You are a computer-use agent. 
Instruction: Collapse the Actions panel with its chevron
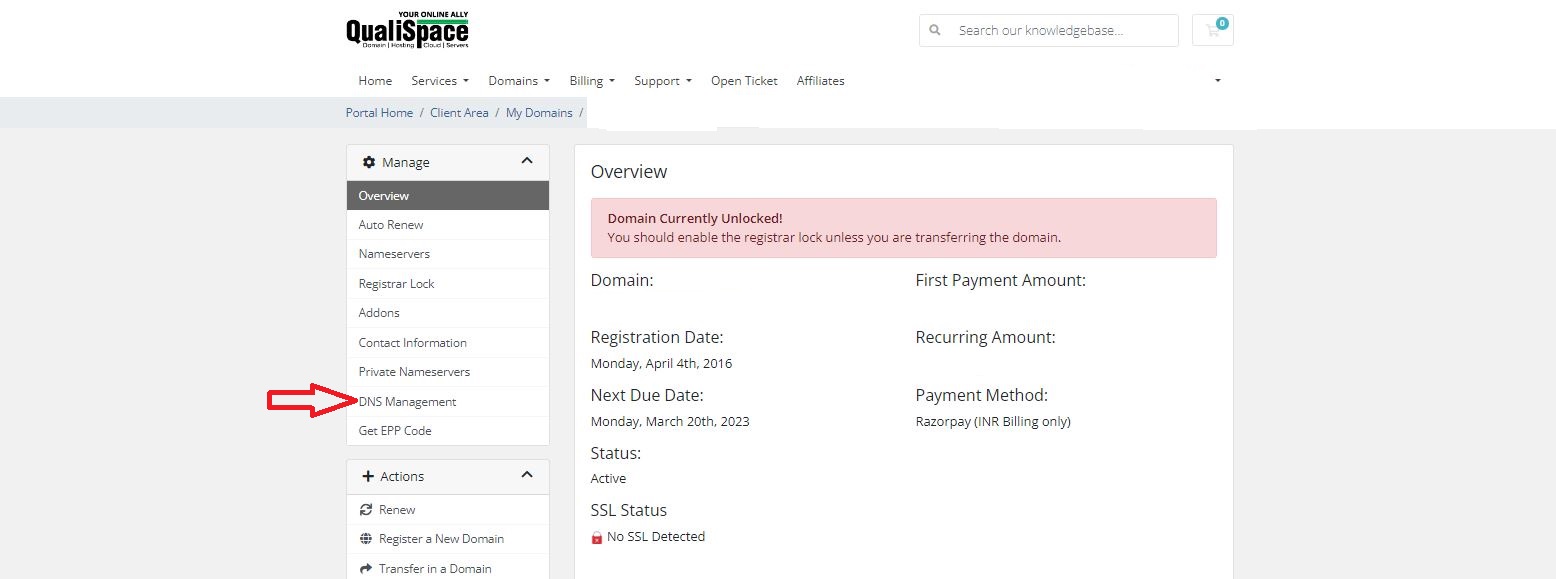click(527, 475)
